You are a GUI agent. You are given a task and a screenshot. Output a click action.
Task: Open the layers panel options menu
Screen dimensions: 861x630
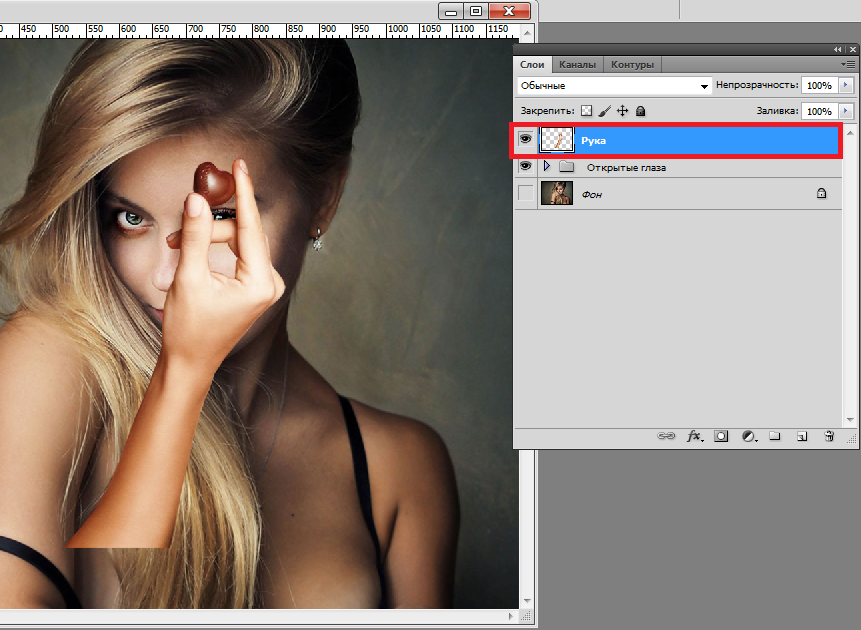pos(848,64)
